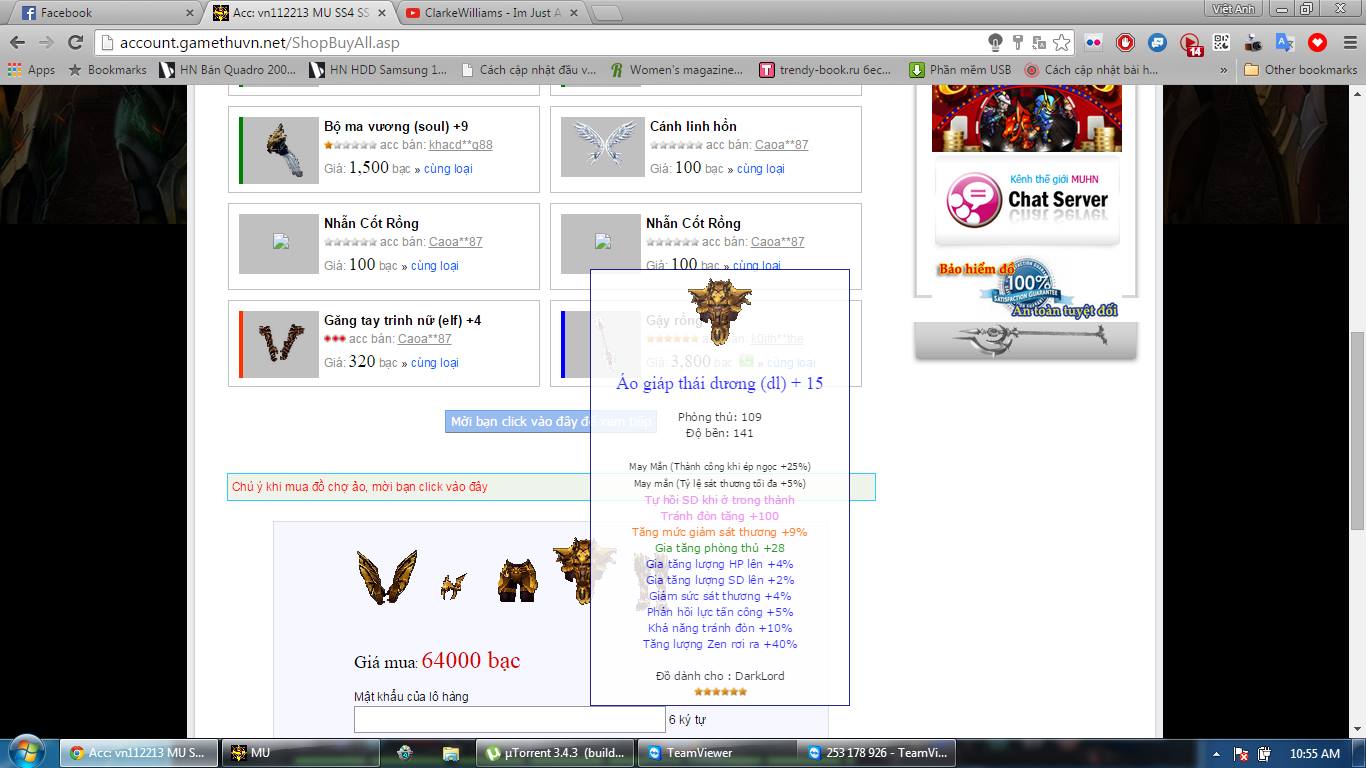Open the Bookmarks star shortcut

click(107, 70)
